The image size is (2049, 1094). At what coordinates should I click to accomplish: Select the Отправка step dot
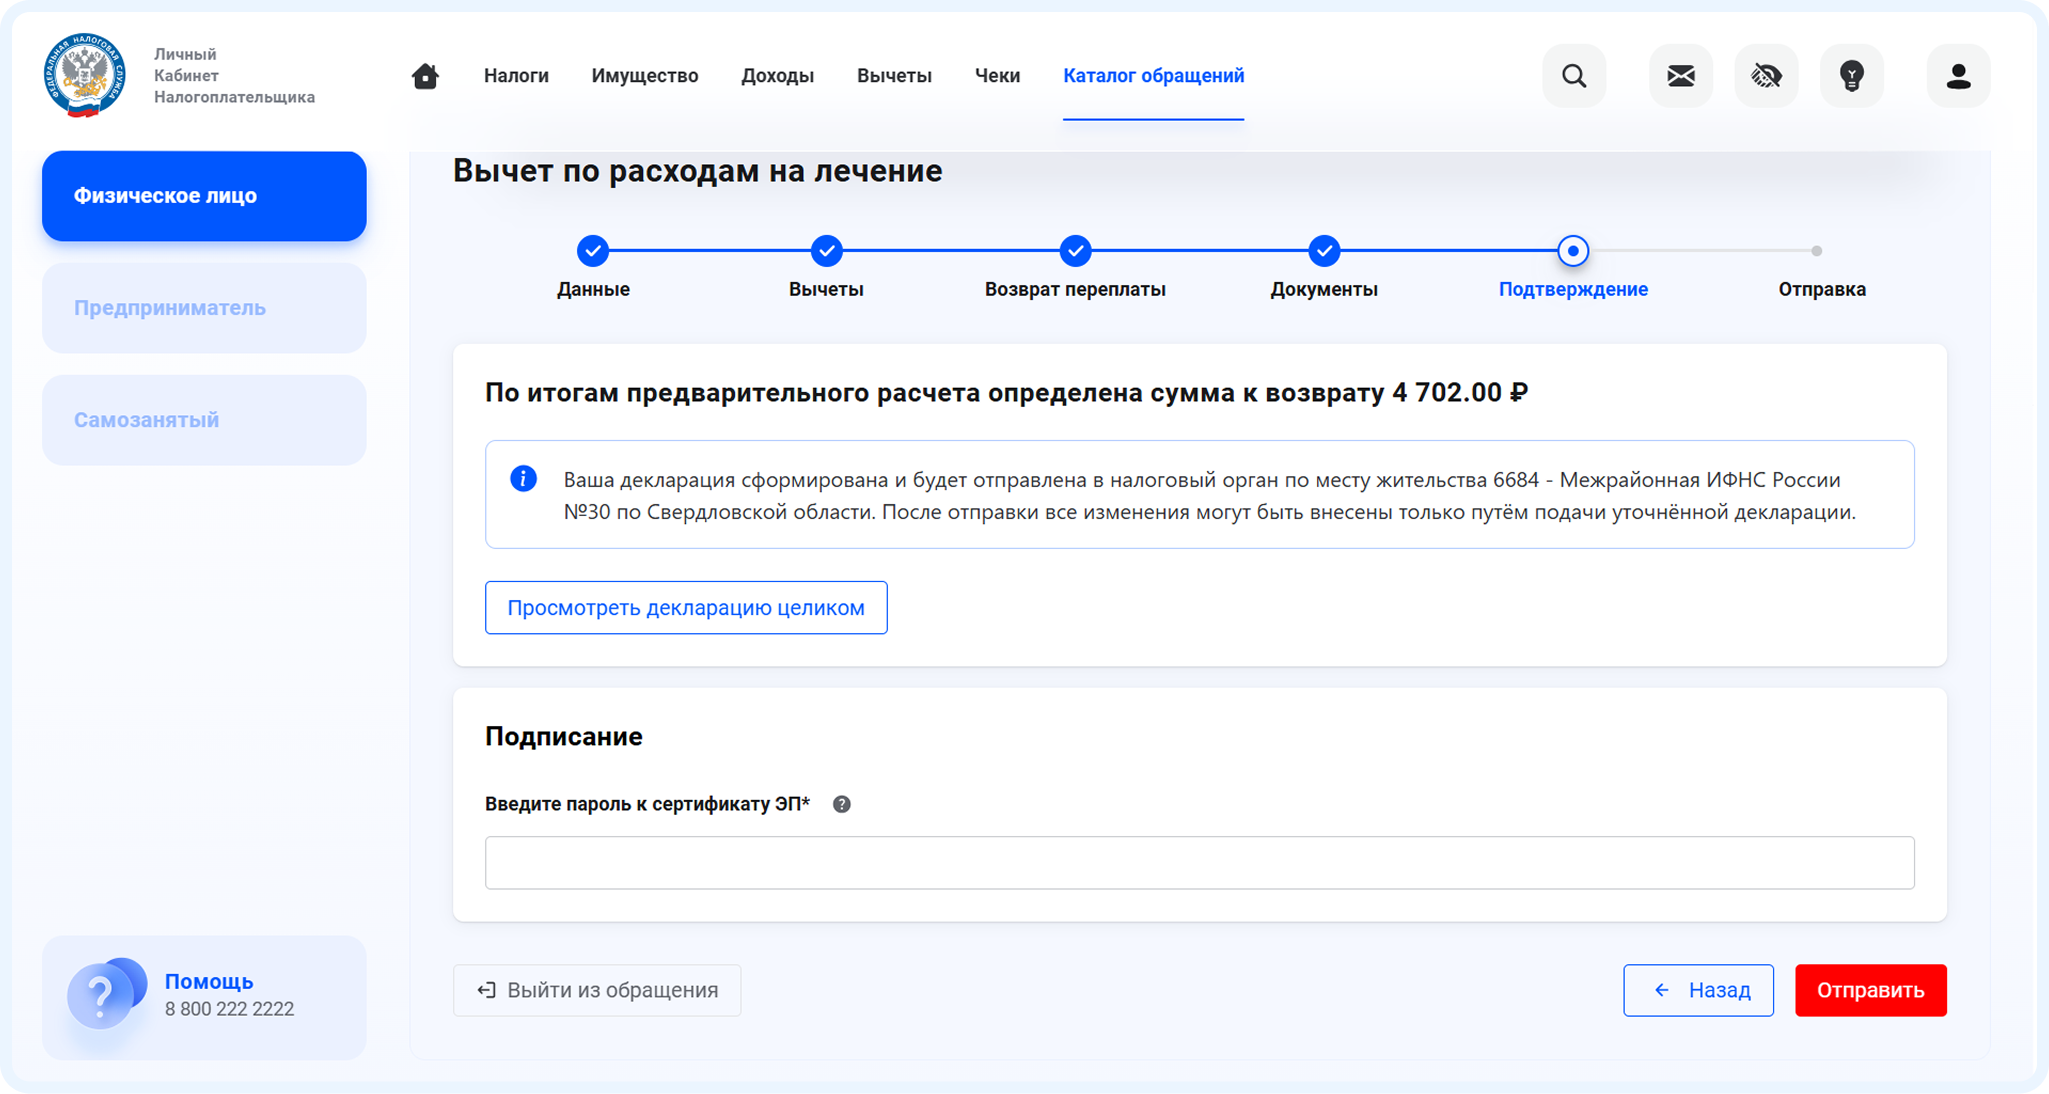[x=1817, y=251]
